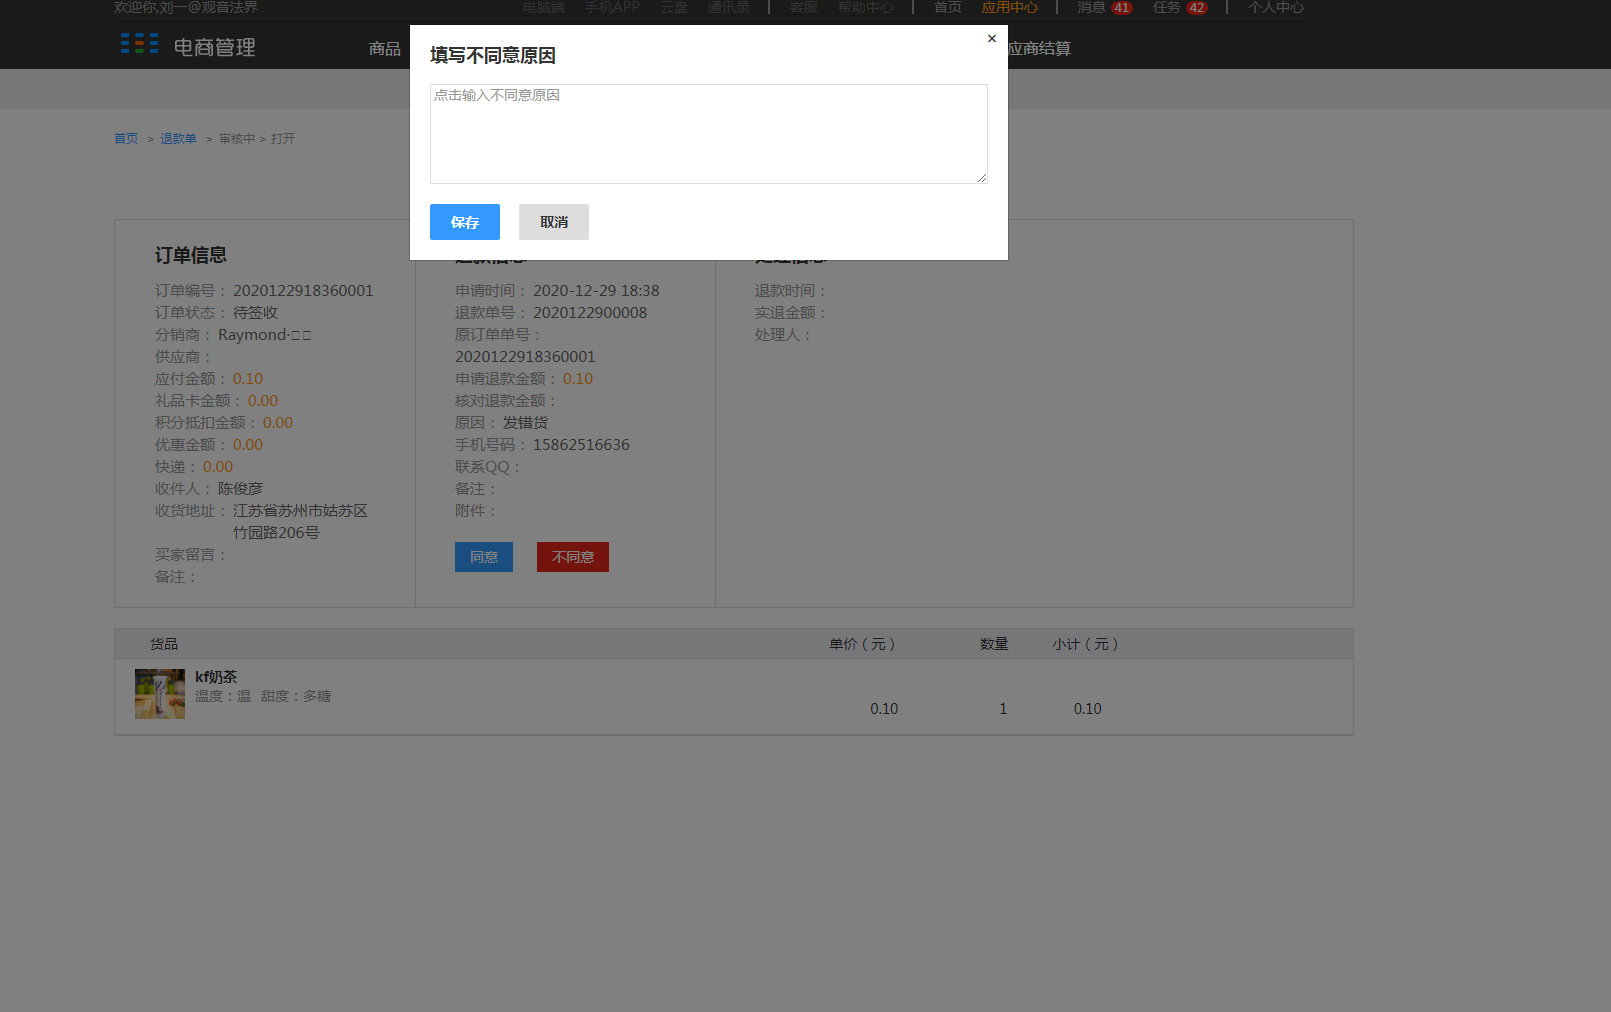Screen dimensions: 1611x1012
Task: Click 手机APP in top bar
Action: point(612,7)
